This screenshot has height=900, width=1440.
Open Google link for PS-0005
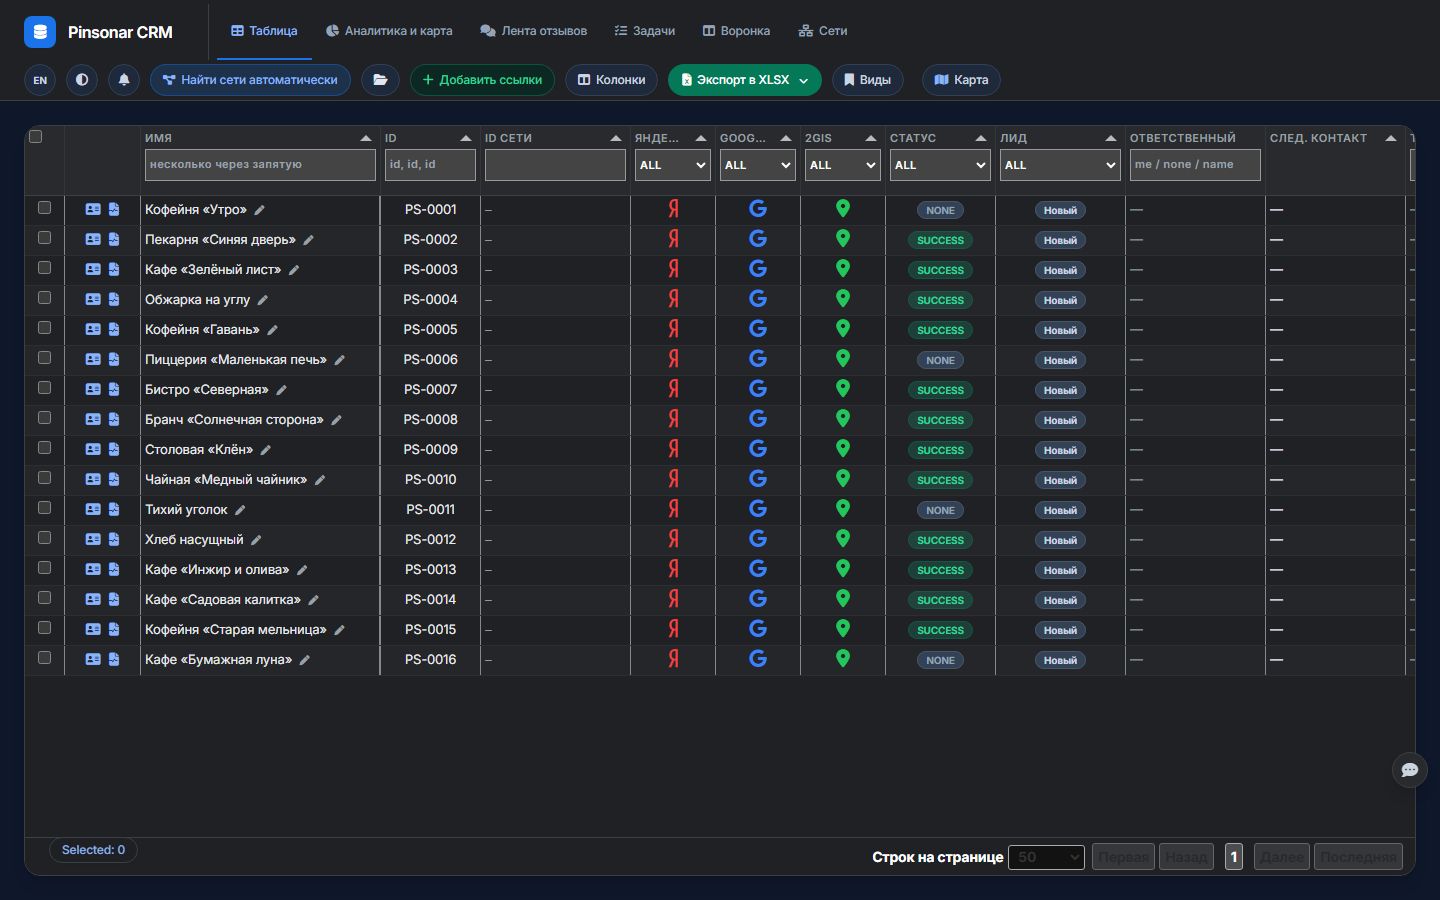[758, 329]
